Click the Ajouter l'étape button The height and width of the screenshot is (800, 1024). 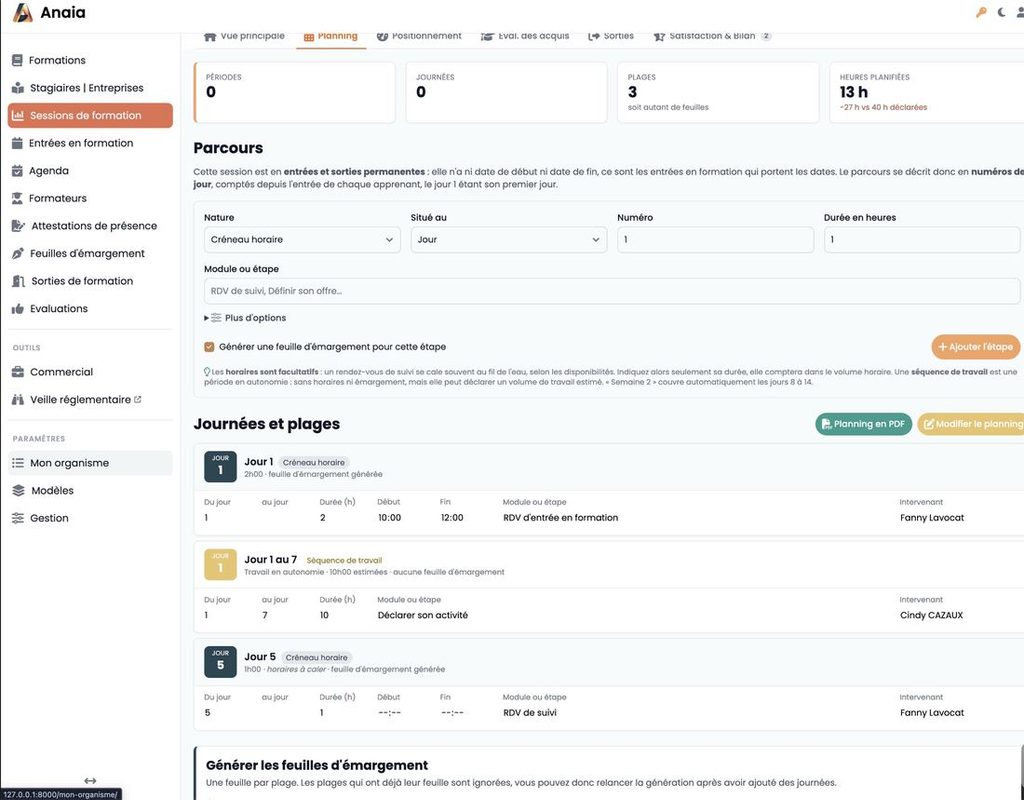point(975,347)
